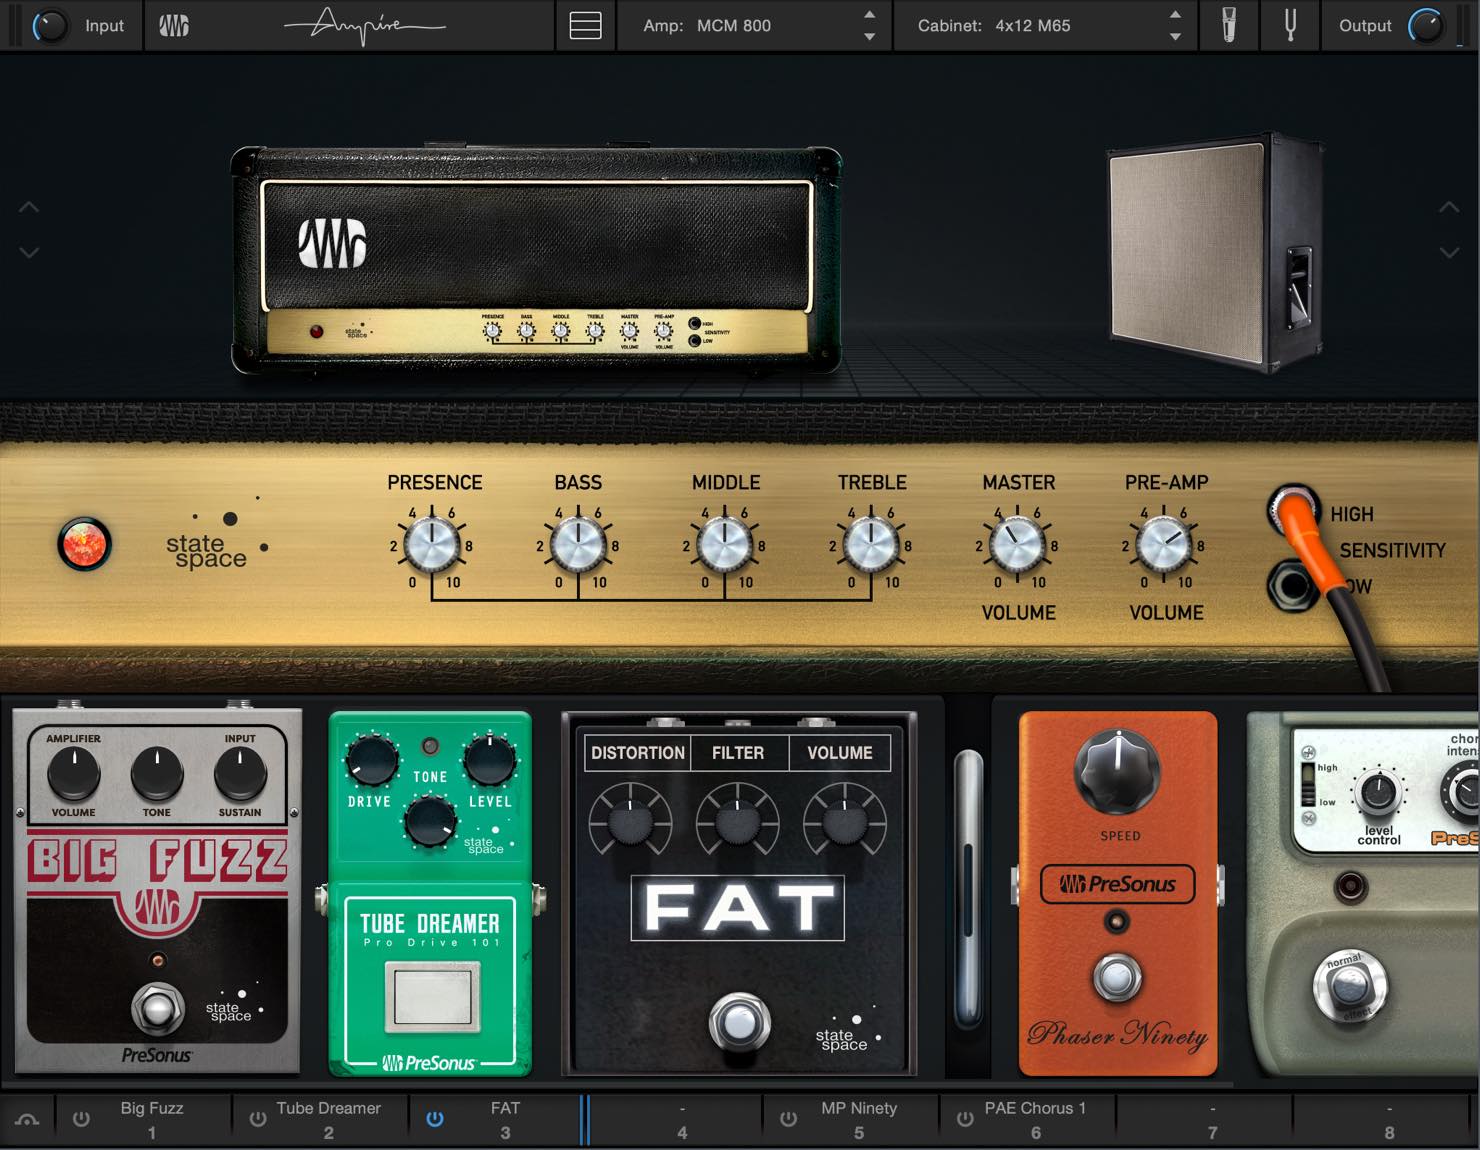
Task: Open the tuner fork icon
Action: [1290, 25]
